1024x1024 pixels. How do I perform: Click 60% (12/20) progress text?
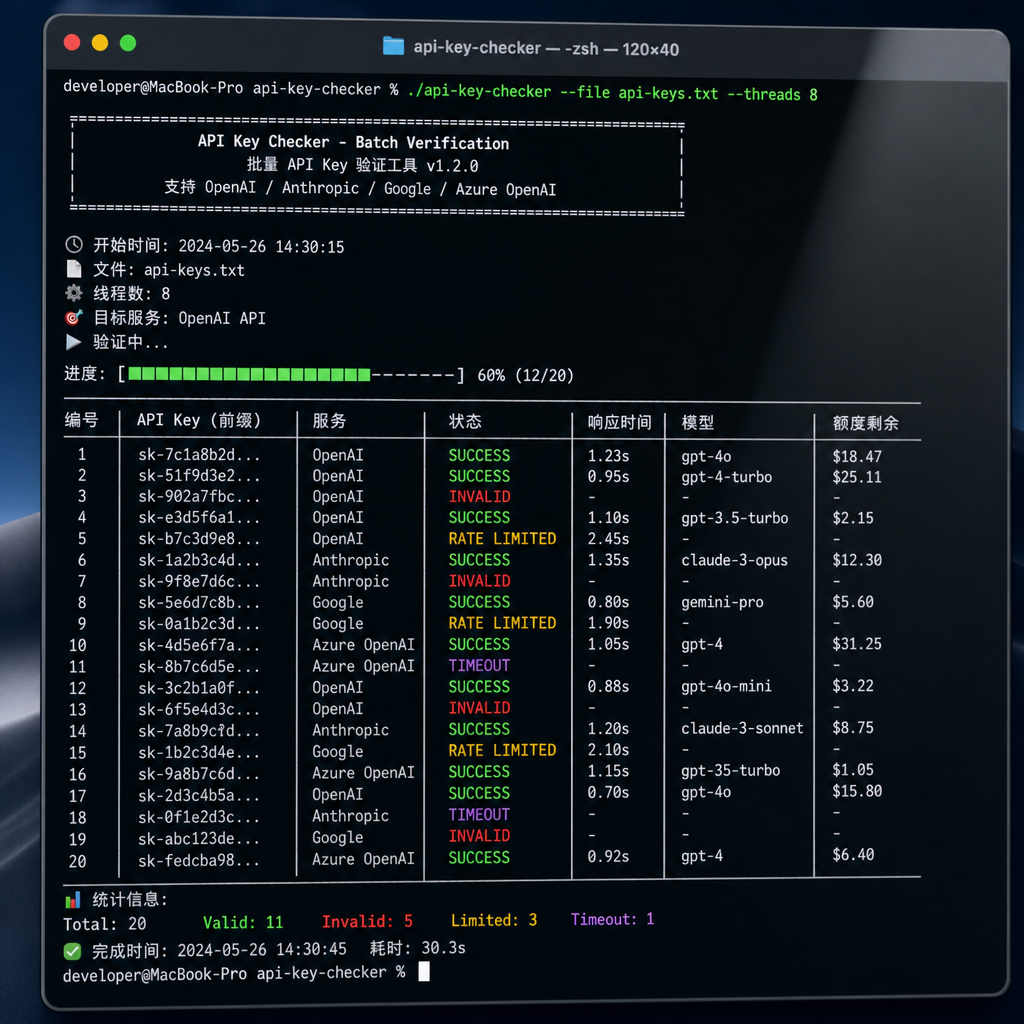(525, 376)
